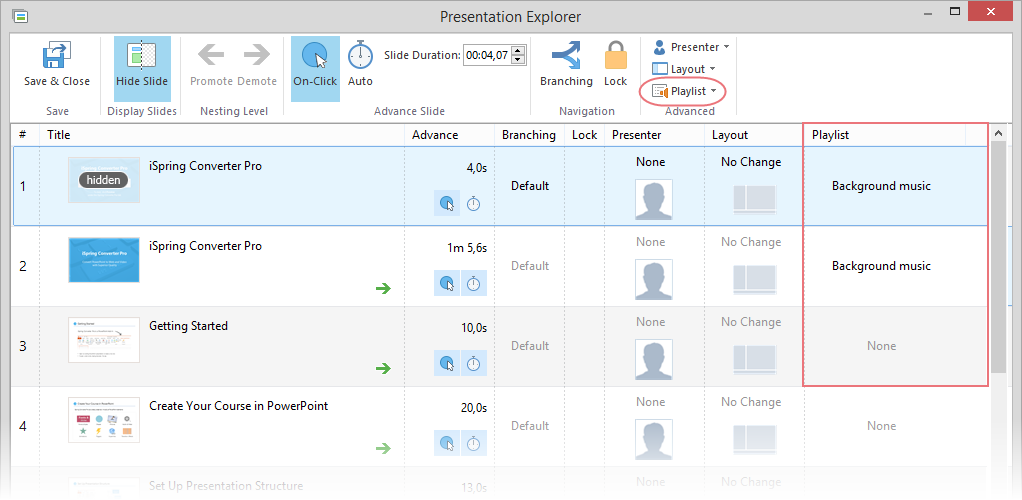Select slide 2 blue thumbnail
Image resolution: width=1022 pixels, height=500 pixels.
(104, 259)
